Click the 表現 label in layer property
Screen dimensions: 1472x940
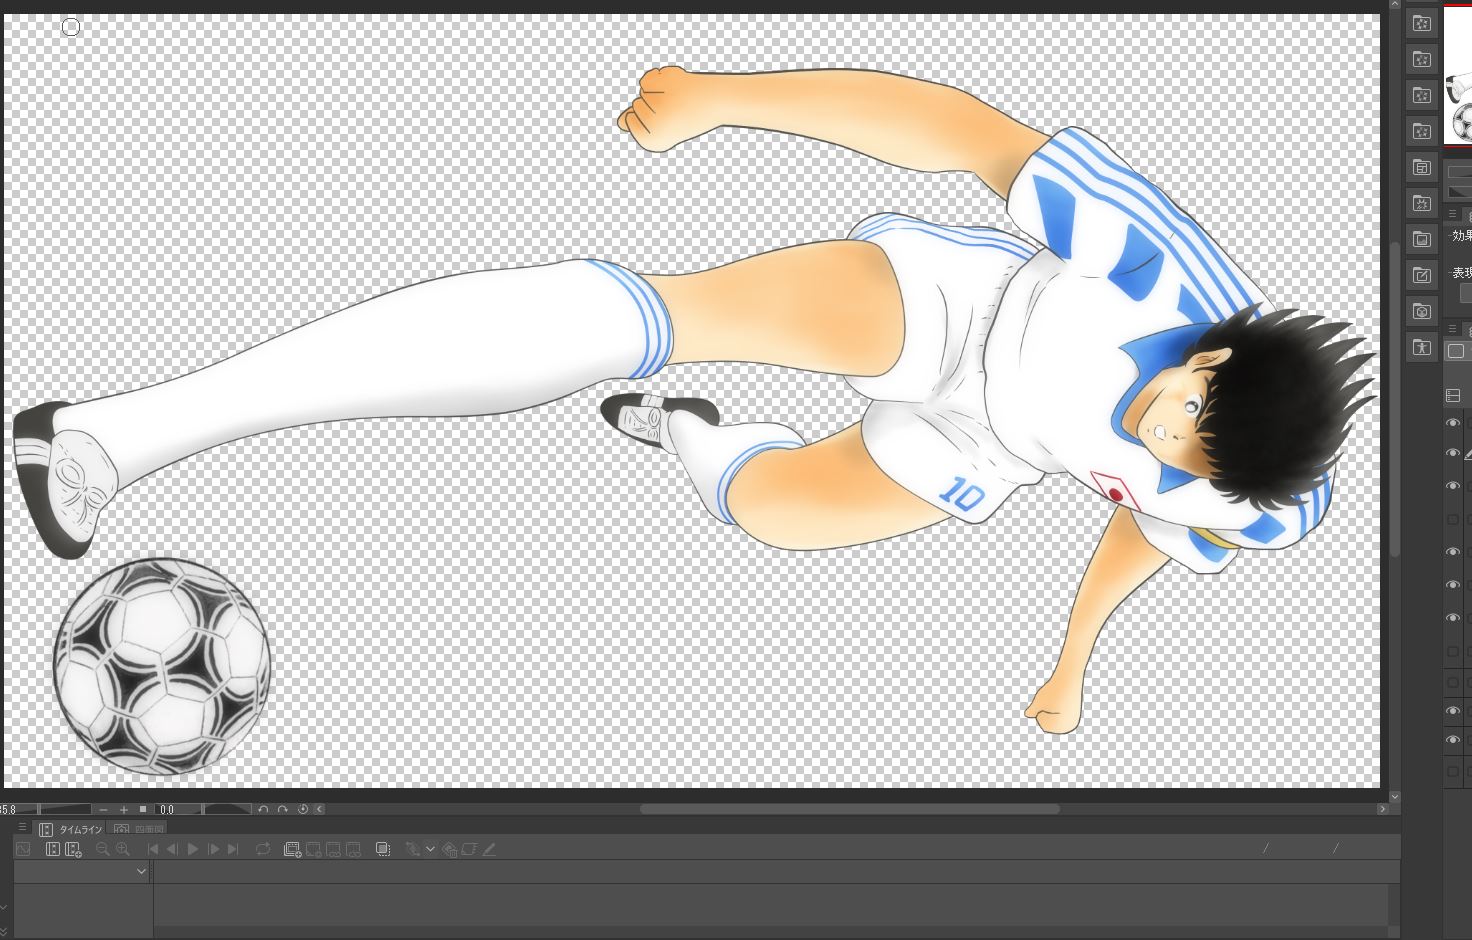point(1462,273)
